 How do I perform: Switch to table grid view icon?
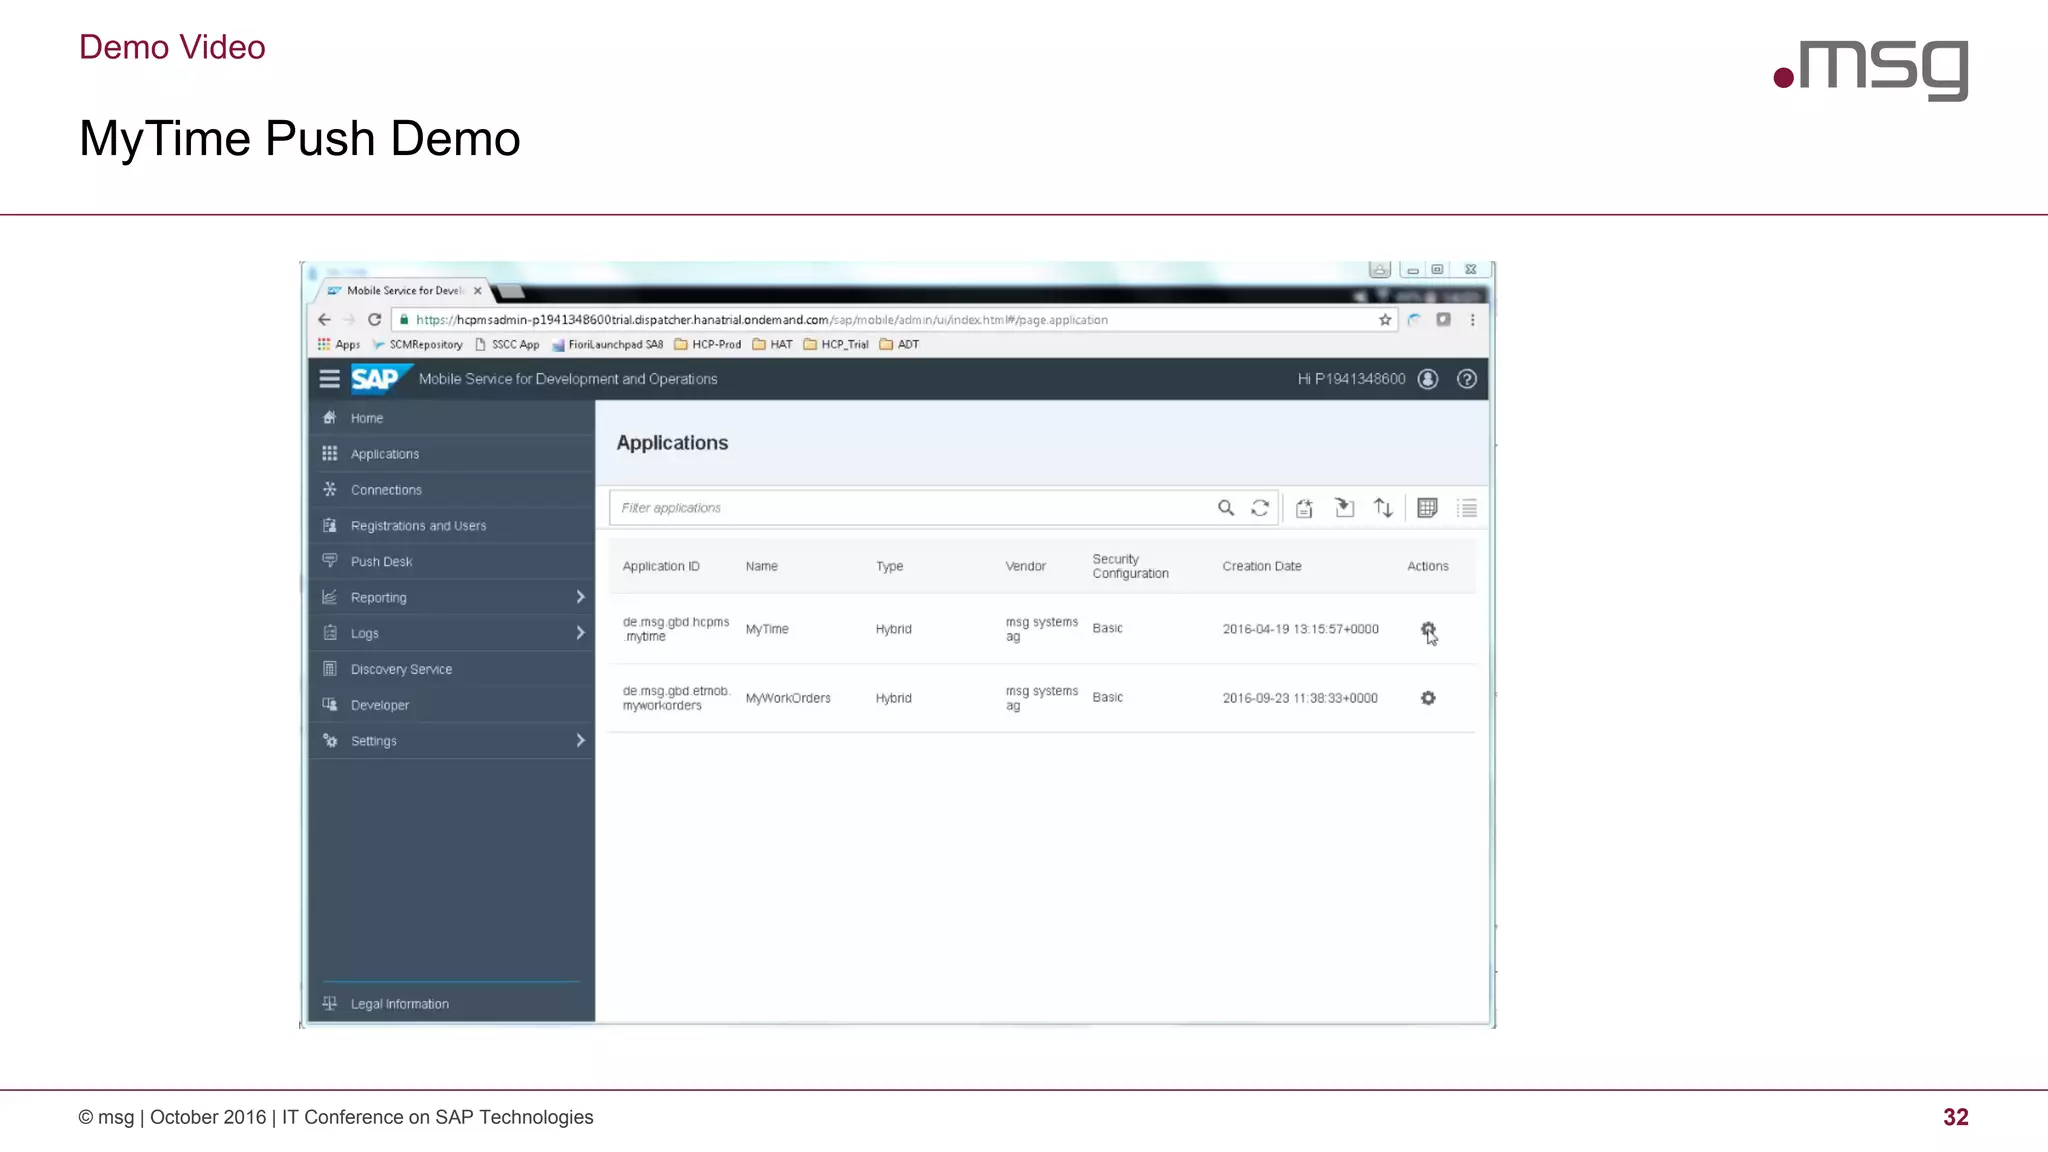click(x=1428, y=508)
